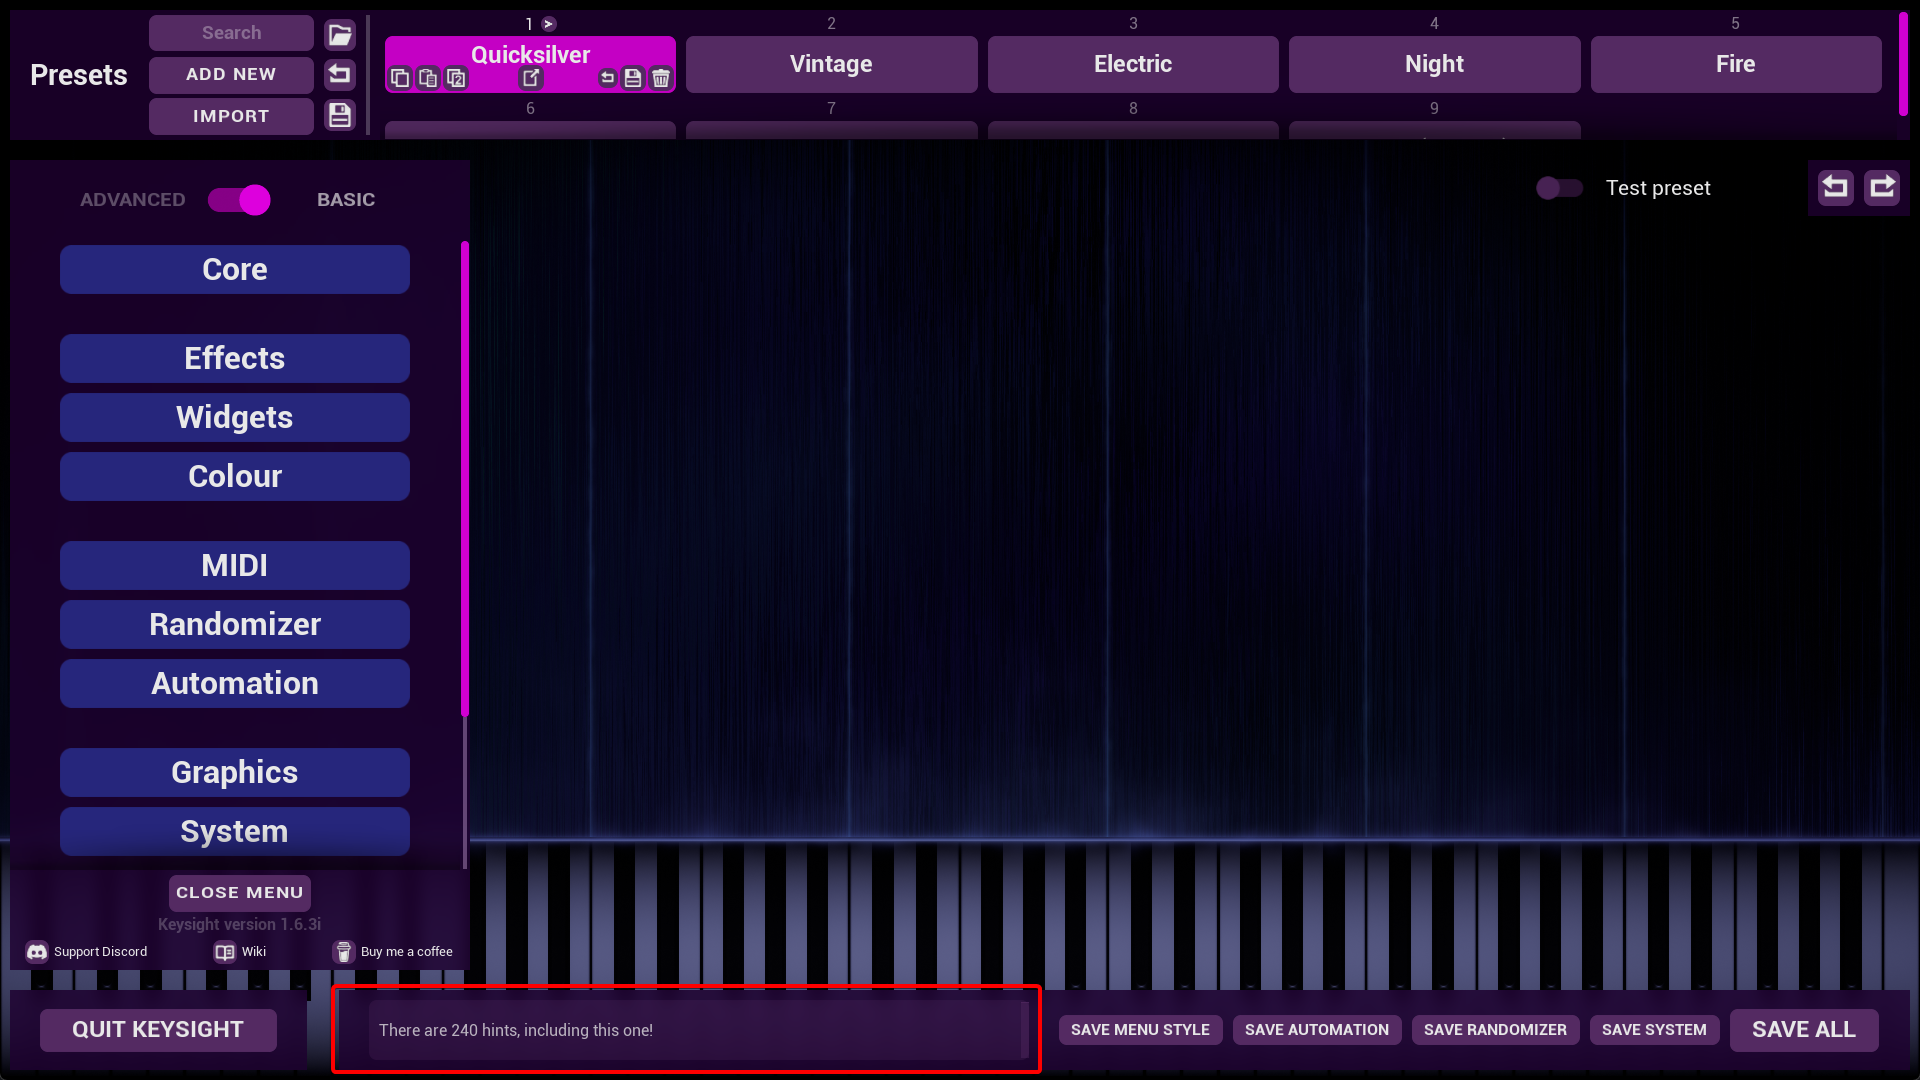
Task: Toggle the Advanced/Basic mode switch
Action: 239,200
